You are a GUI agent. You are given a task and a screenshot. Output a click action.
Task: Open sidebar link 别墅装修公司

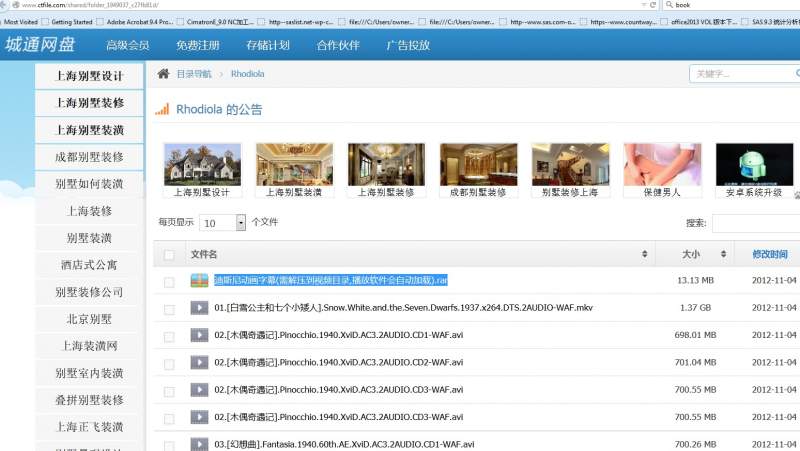coord(89,292)
